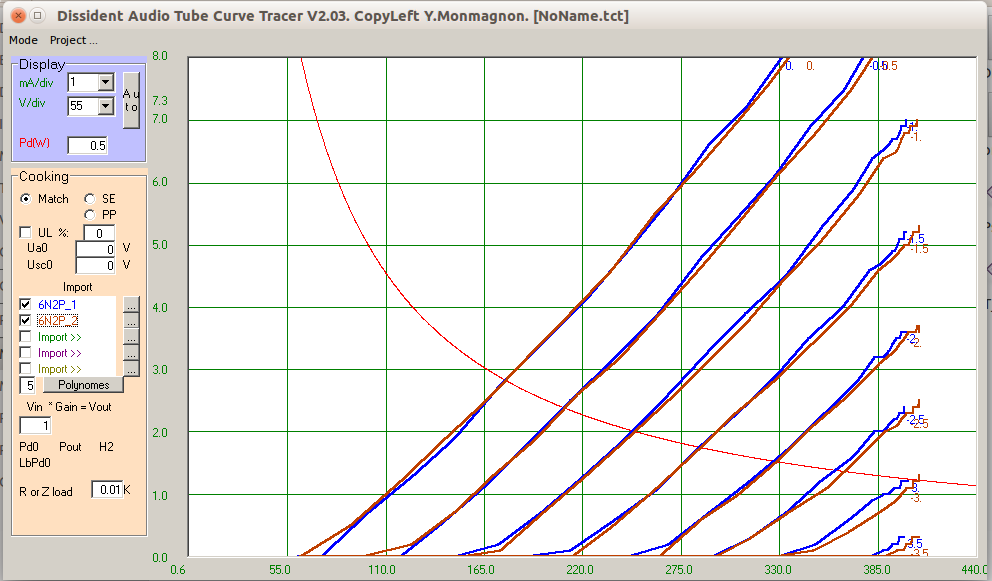
Task: Tick the green Import >> checkbox
Action: [26, 337]
